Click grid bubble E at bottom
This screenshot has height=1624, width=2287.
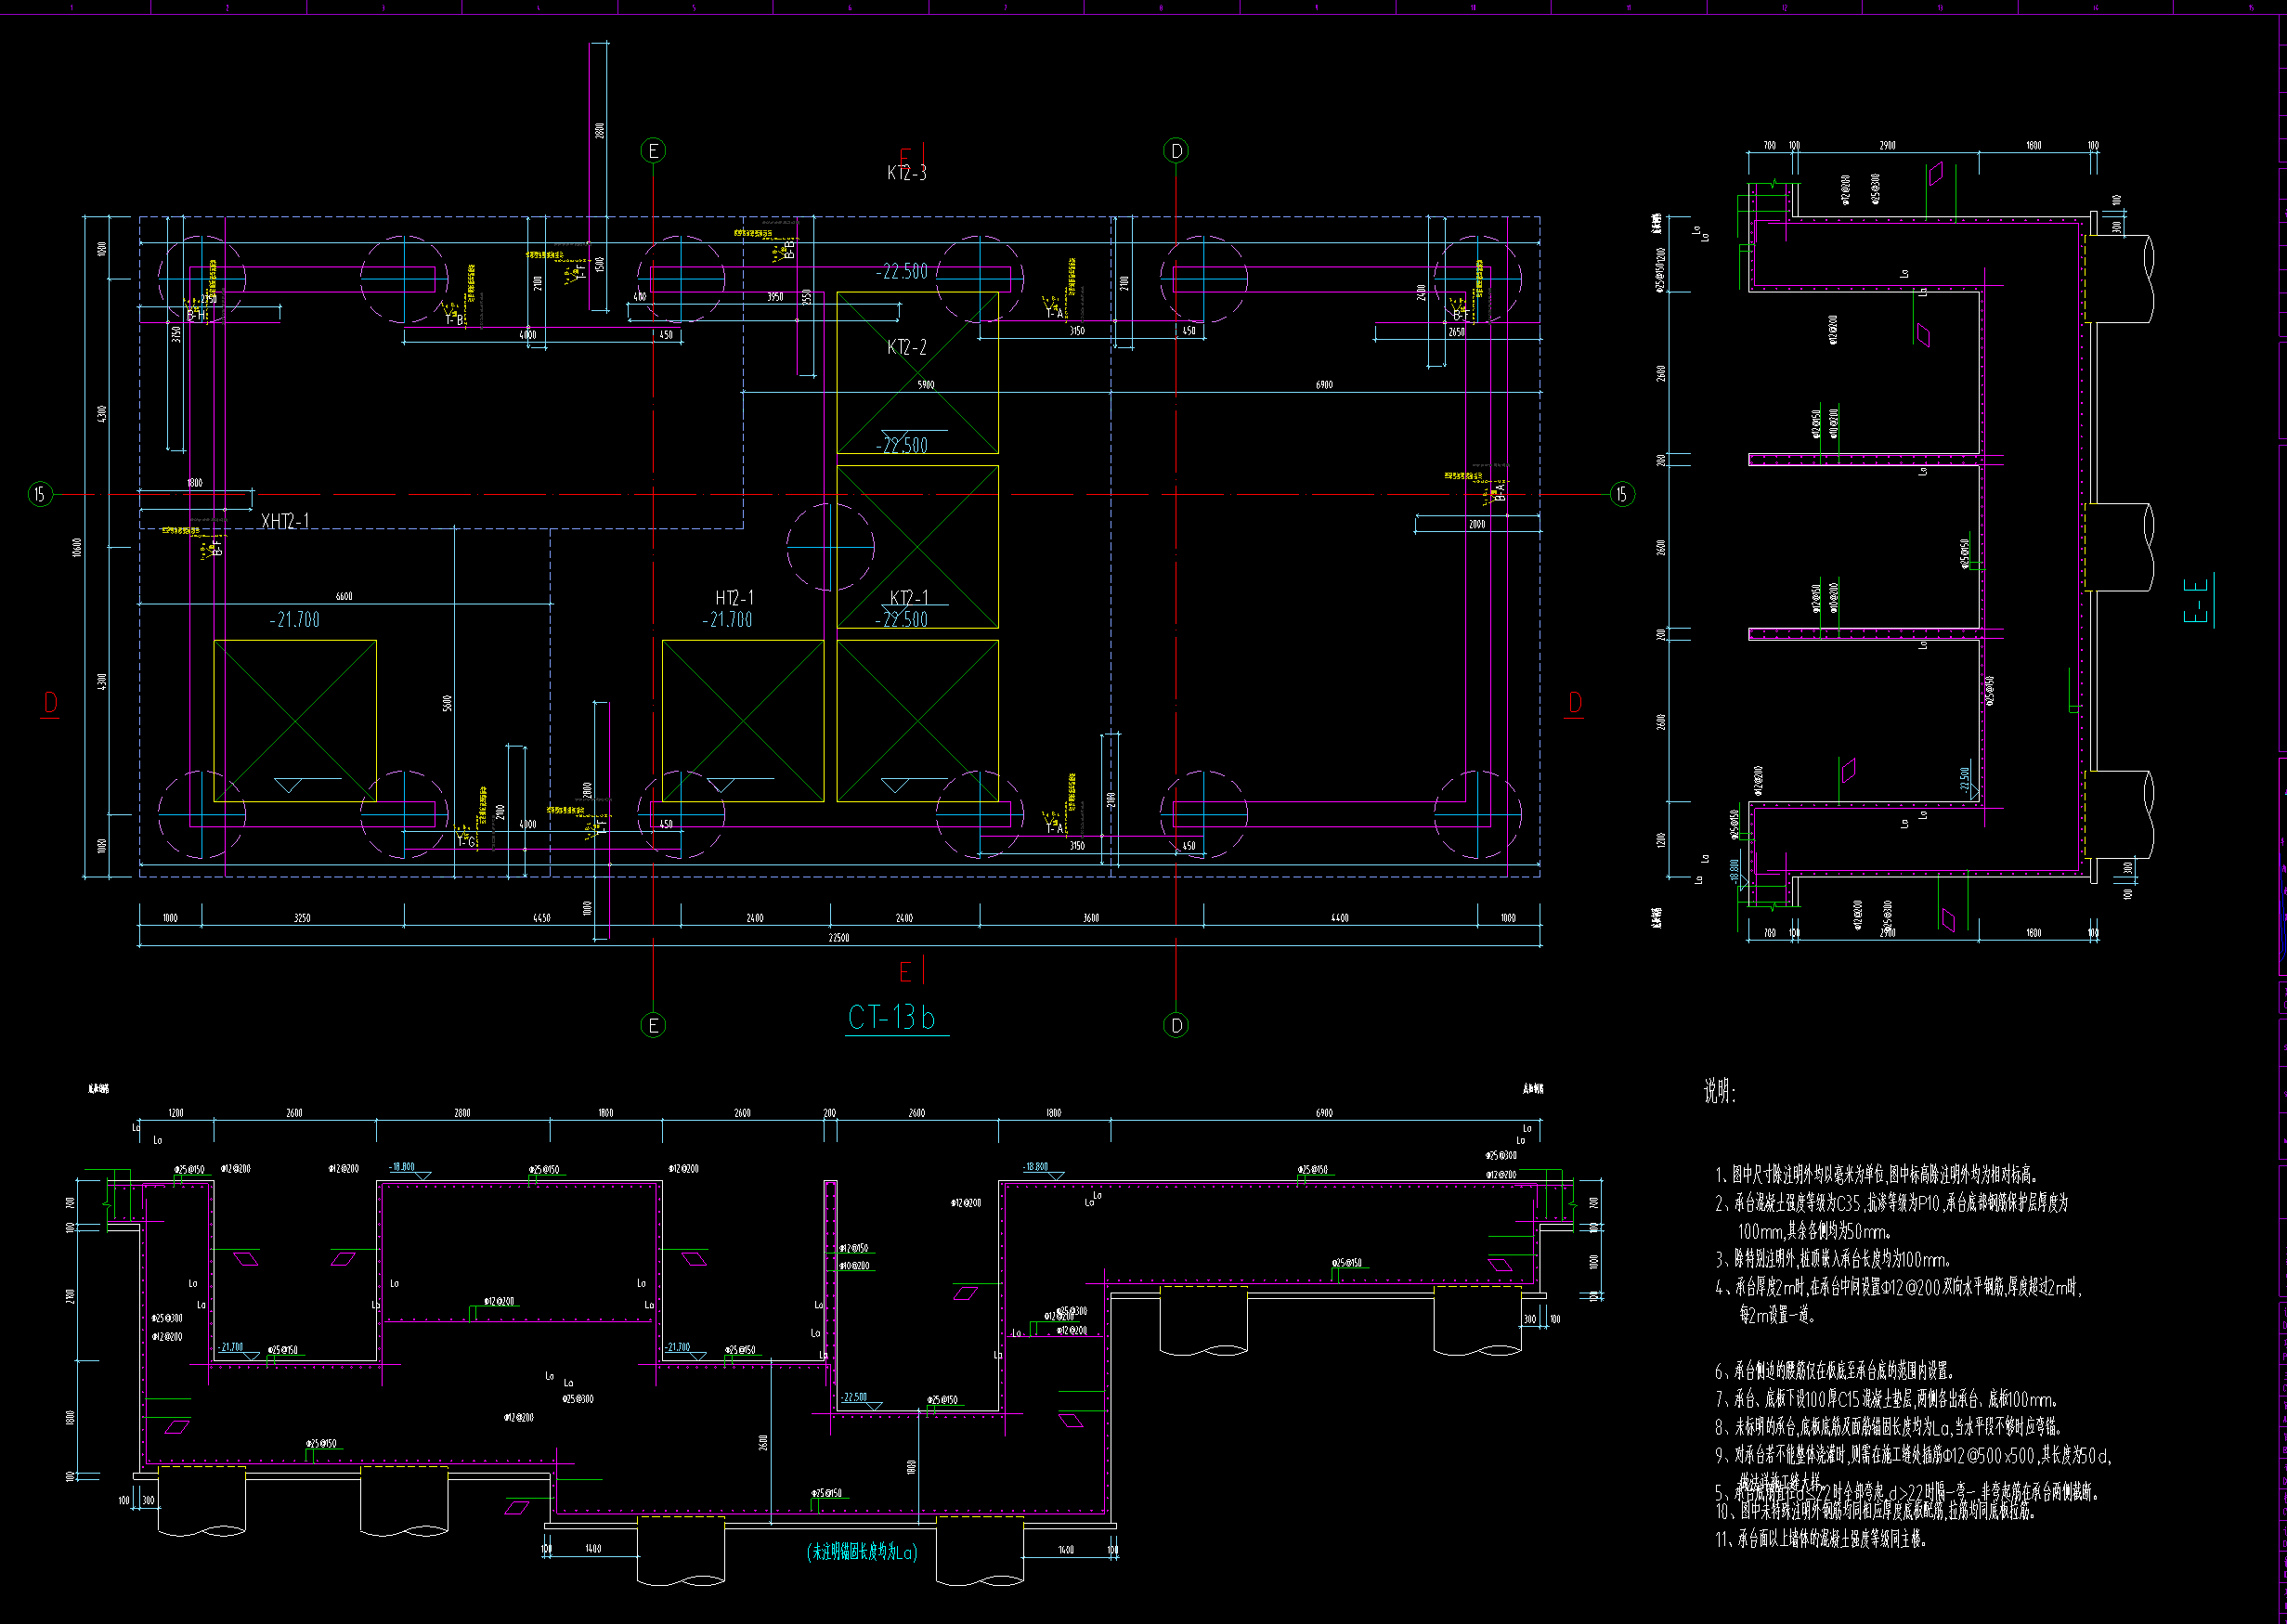pyautogui.click(x=653, y=1025)
